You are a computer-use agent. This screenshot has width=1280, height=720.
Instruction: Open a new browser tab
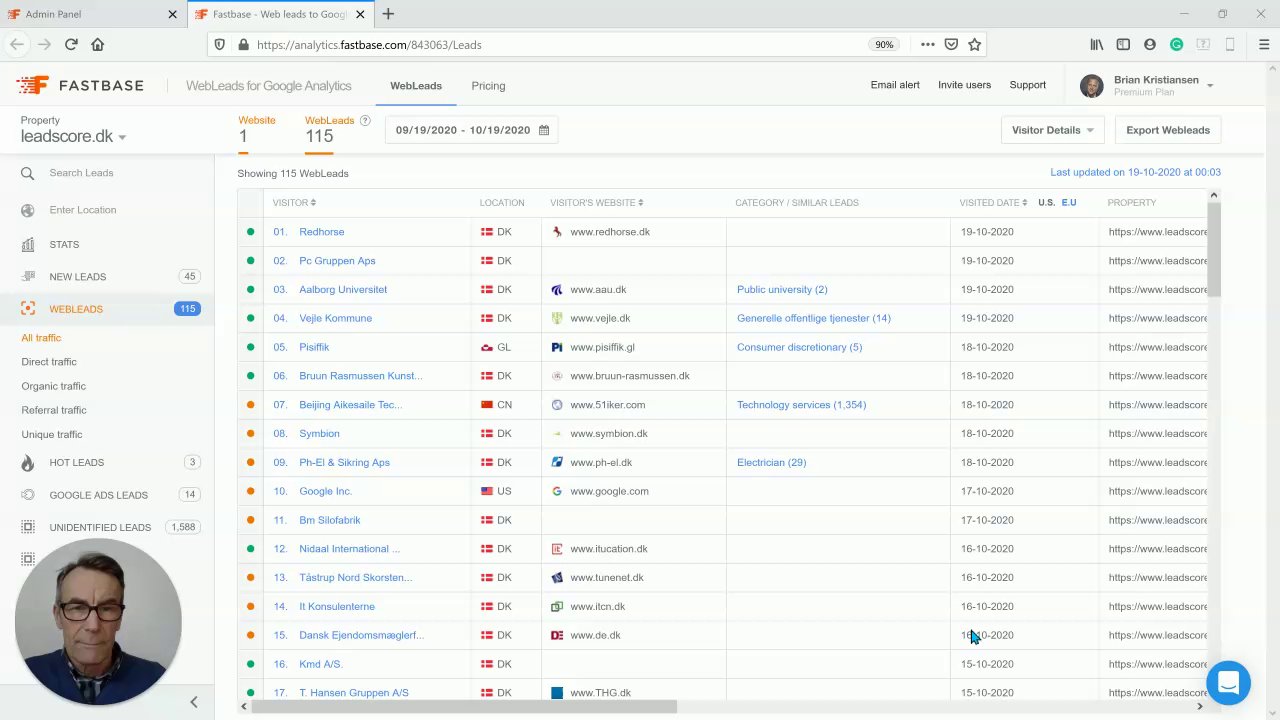pos(388,14)
